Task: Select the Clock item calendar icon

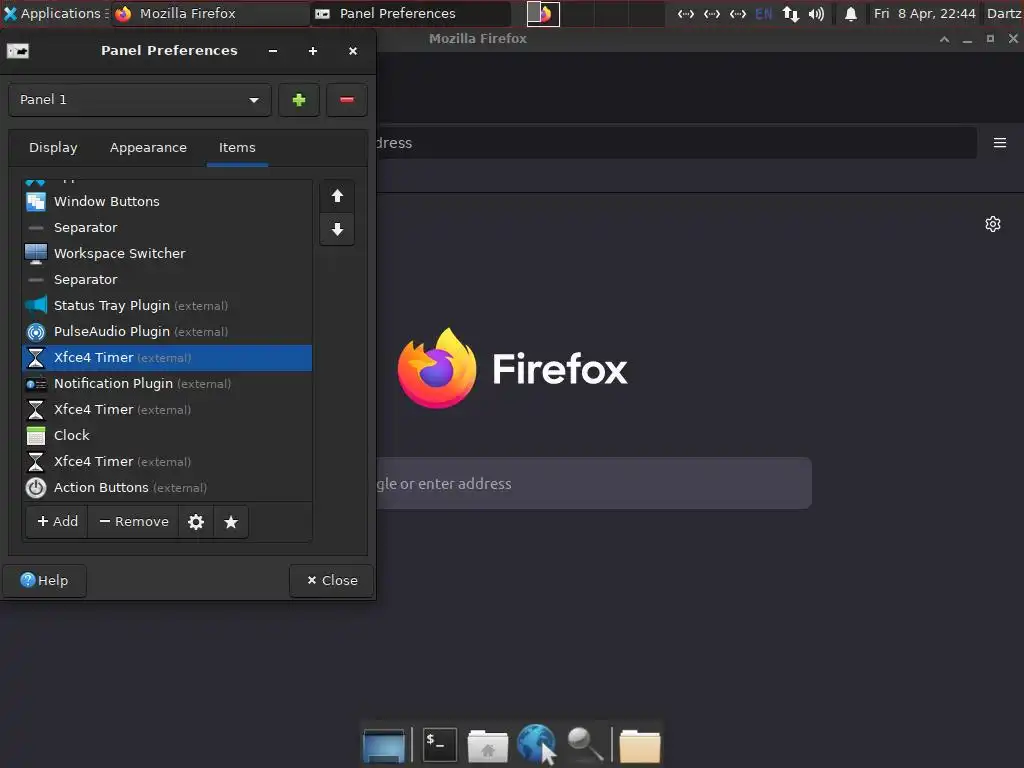Action: 36,436
